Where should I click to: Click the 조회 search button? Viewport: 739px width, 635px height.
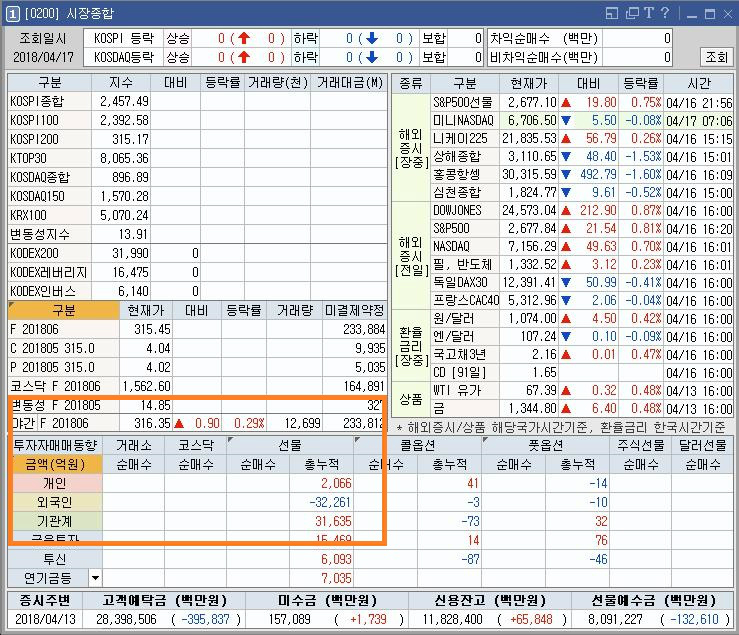pyautogui.click(x=716, y=57)
